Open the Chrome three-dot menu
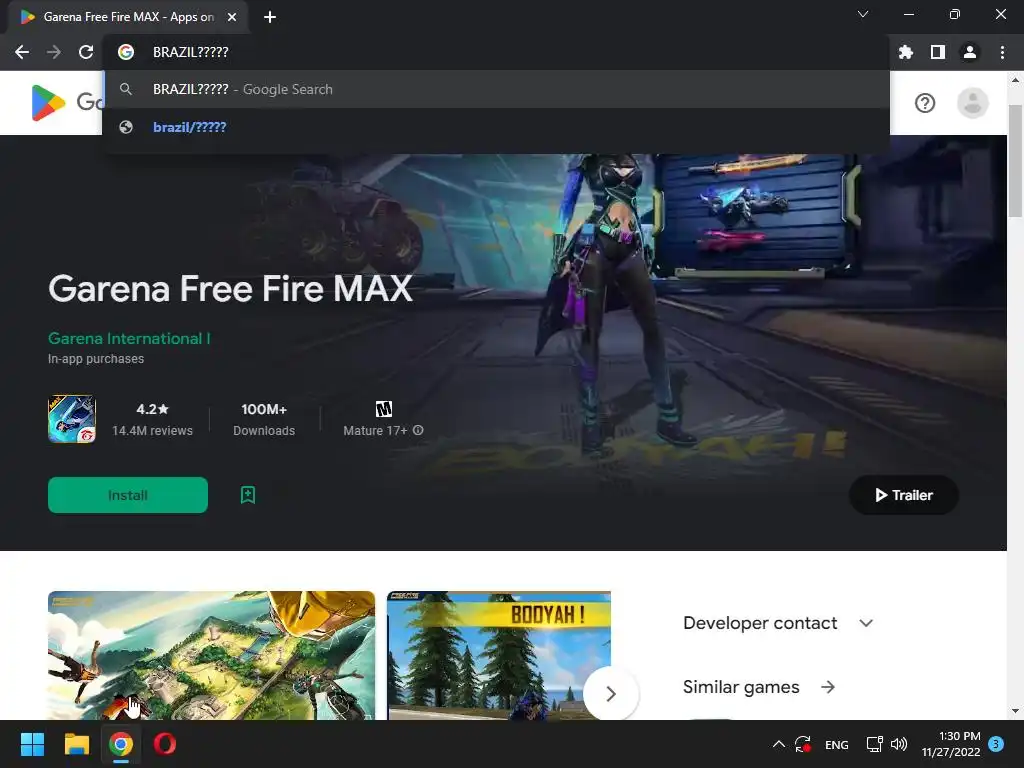Viewport: 1024px width, 768px height. 1002,52
